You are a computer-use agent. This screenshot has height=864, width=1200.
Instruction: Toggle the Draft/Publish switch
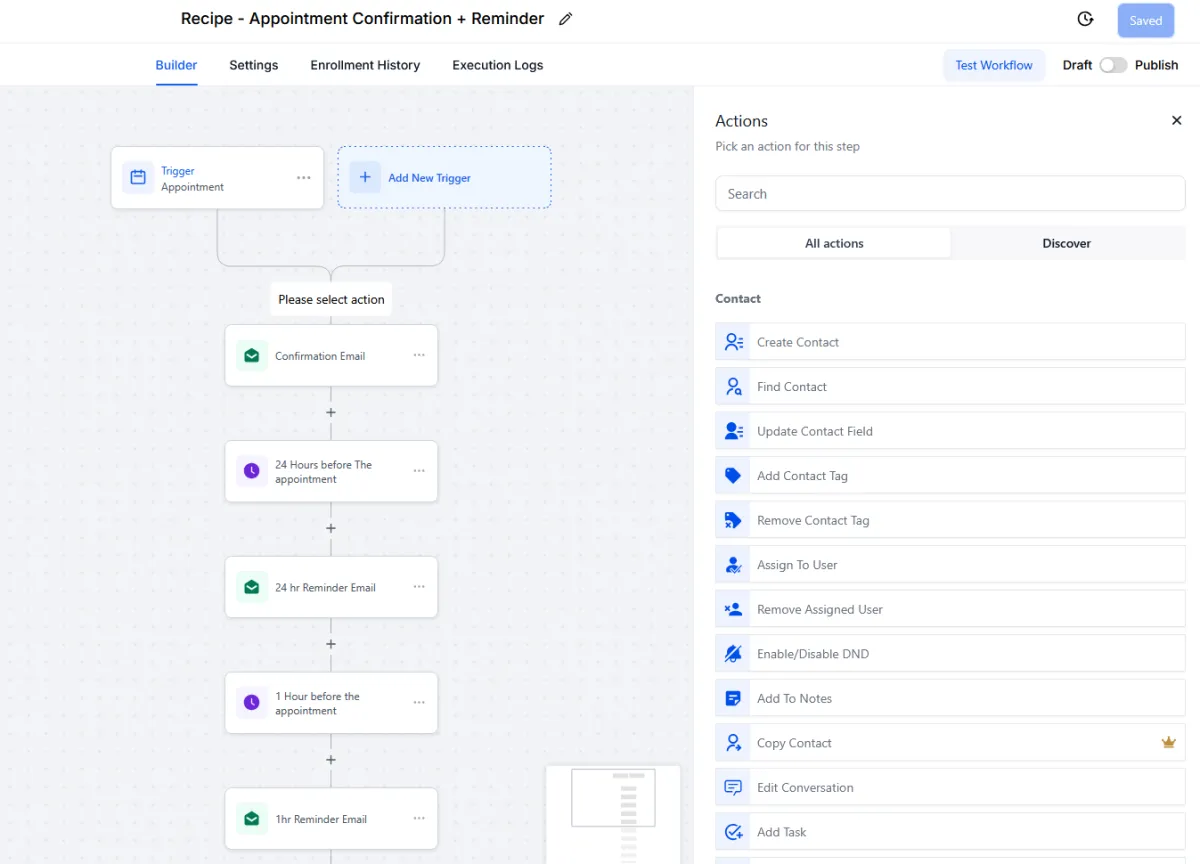1113,65
